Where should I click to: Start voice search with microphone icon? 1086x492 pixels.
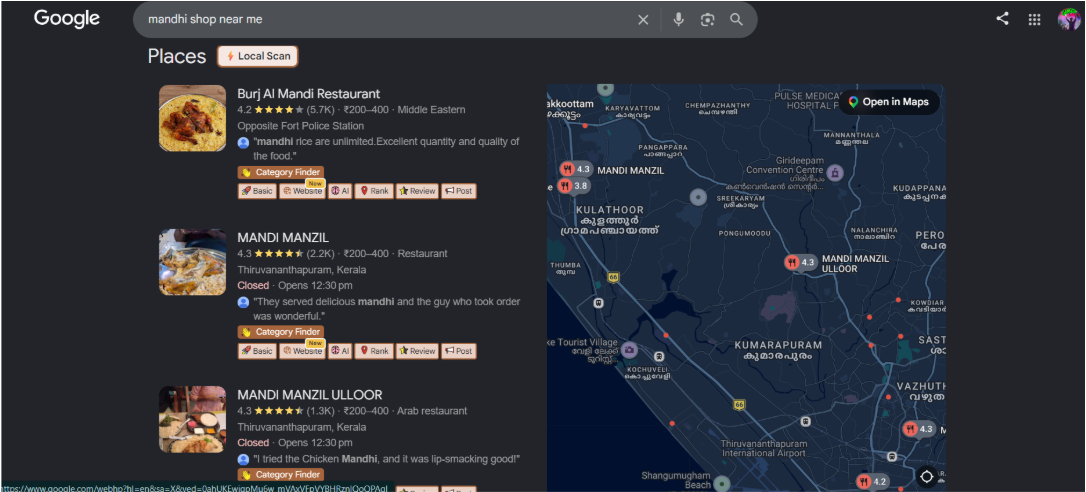click(x=678, y=20)
